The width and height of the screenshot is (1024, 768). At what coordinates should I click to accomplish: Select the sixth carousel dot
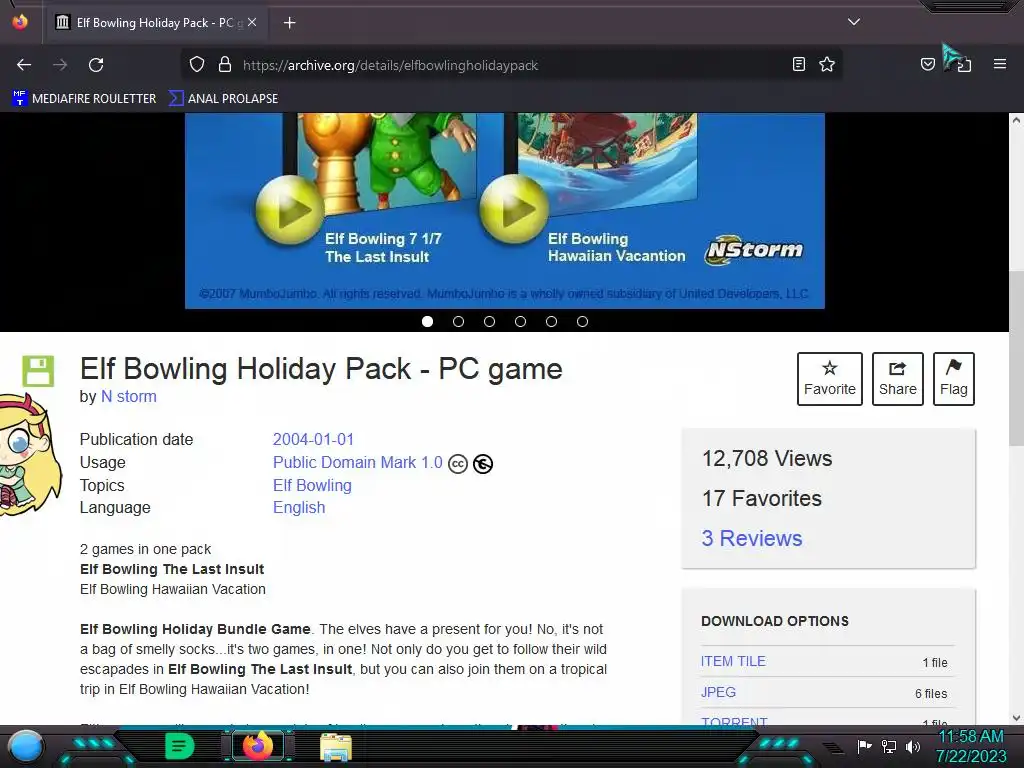[583, 321]
